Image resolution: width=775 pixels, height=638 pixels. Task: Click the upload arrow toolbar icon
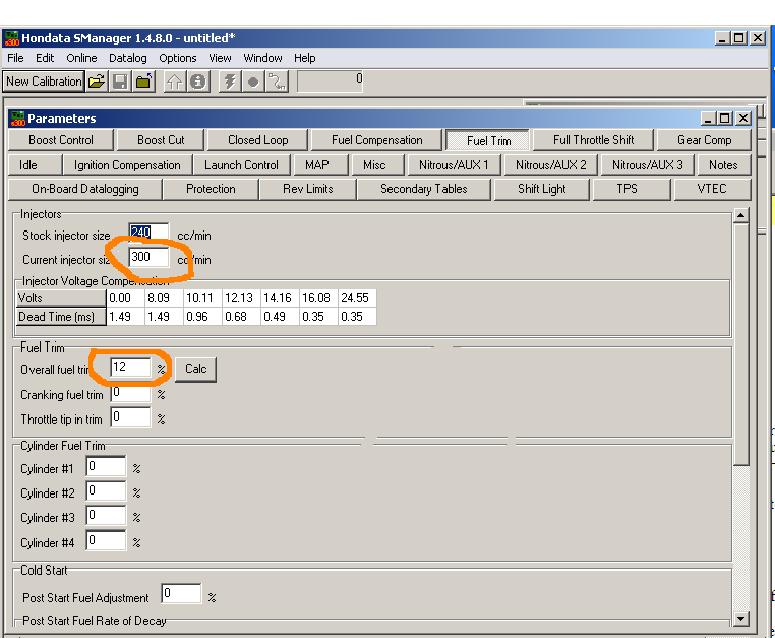(x=174, y=82)
